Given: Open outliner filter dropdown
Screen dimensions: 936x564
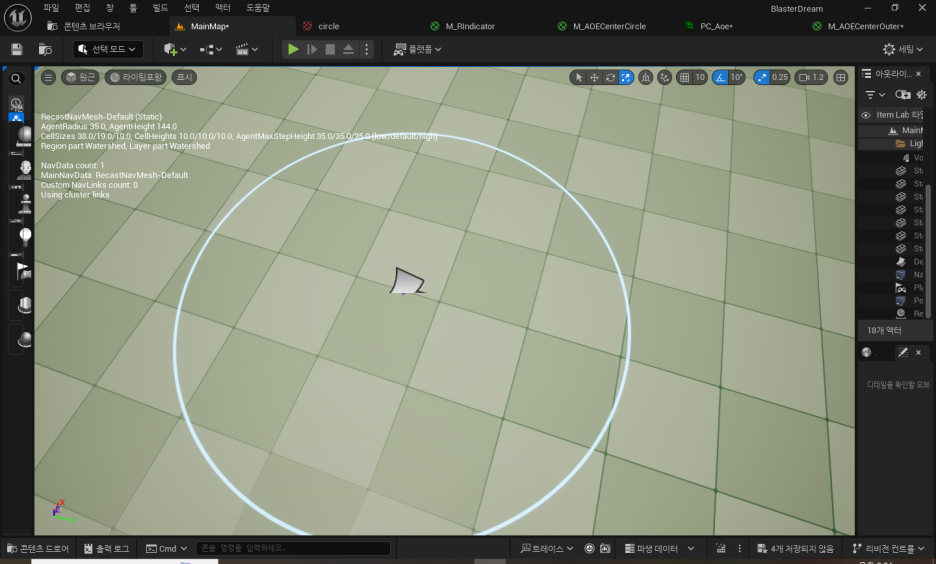Looking at the screenshot, I should pos(875,95).
